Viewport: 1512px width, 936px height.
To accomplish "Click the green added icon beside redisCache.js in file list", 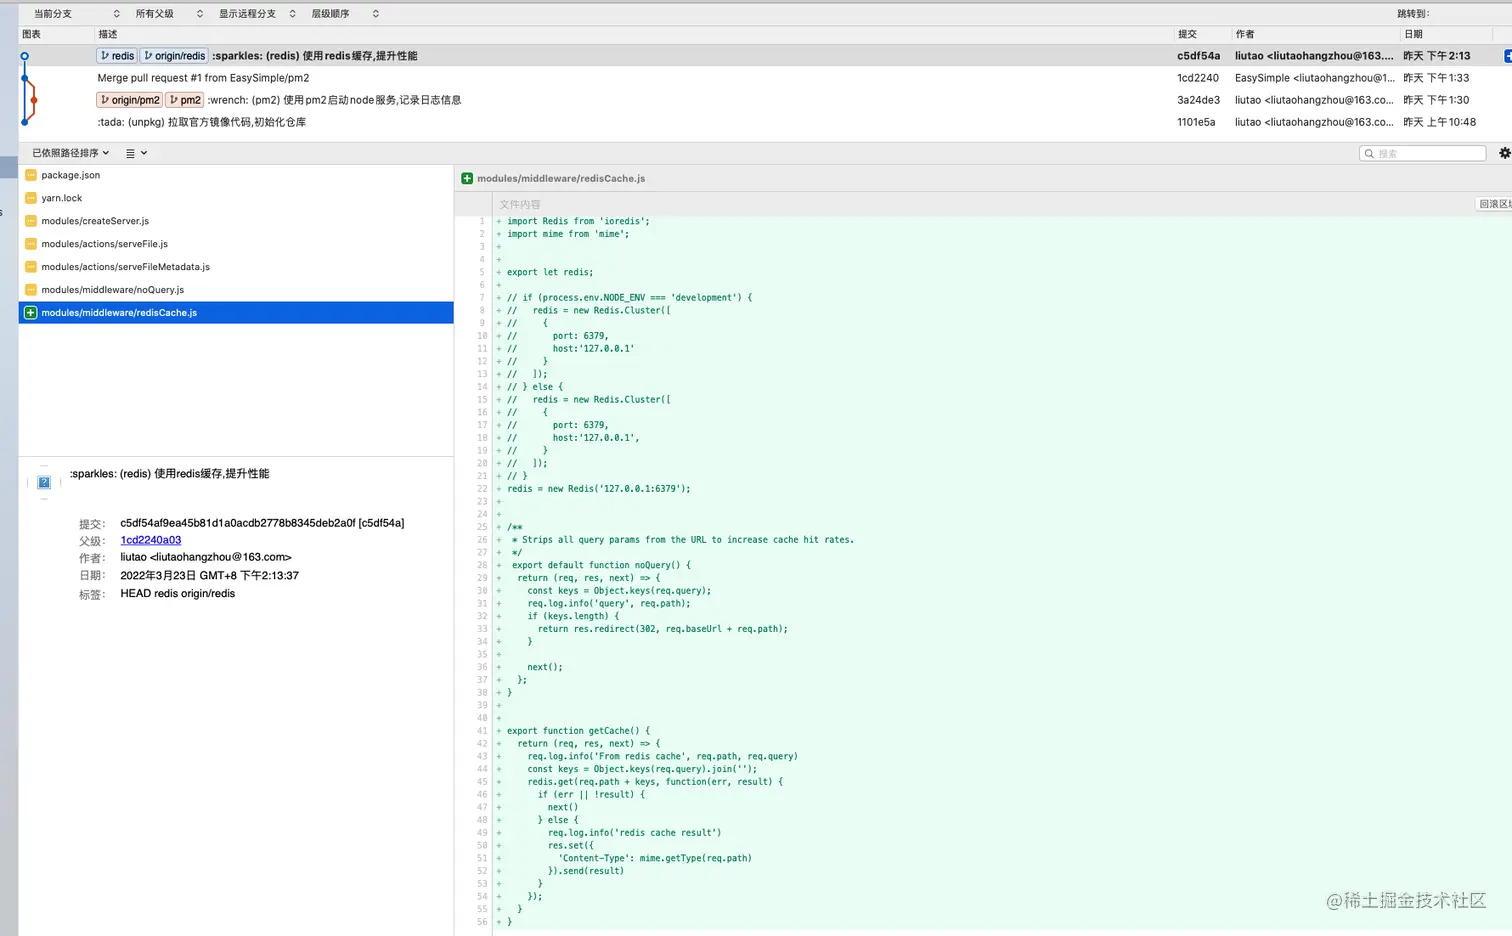I will coord(31,313).
